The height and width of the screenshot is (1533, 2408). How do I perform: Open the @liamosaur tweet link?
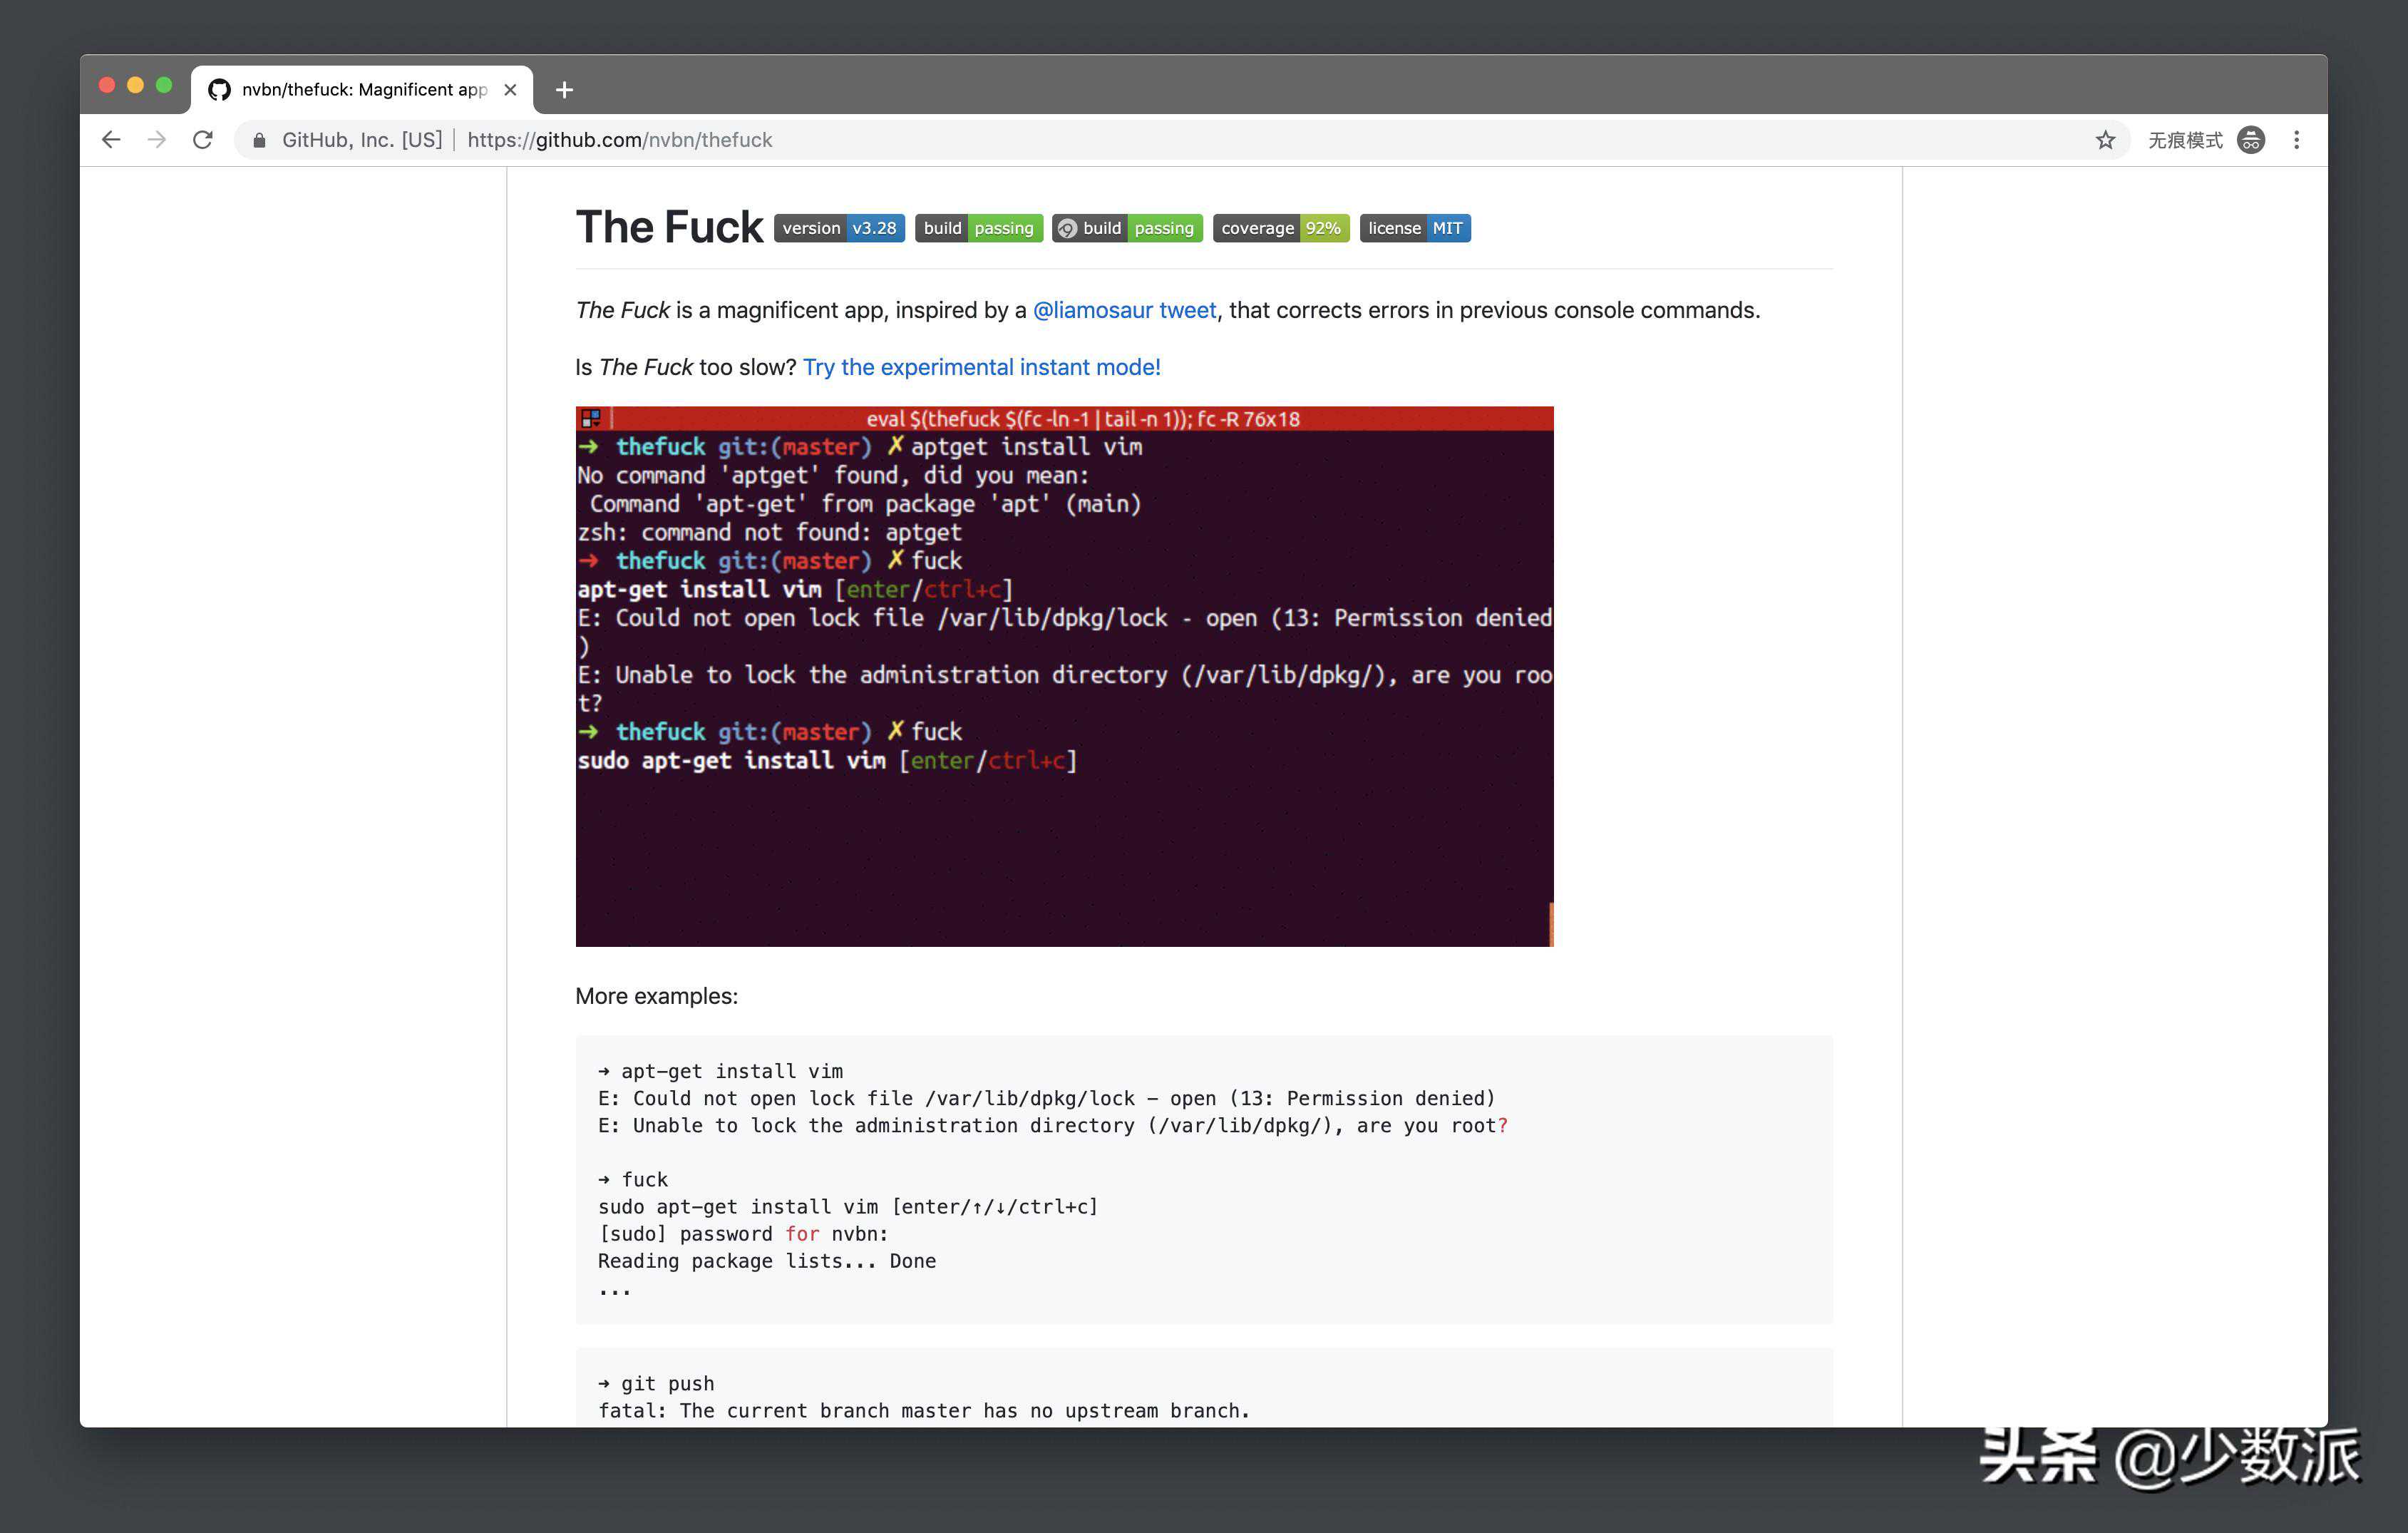pyautogui.click(x=1124, y=310)
